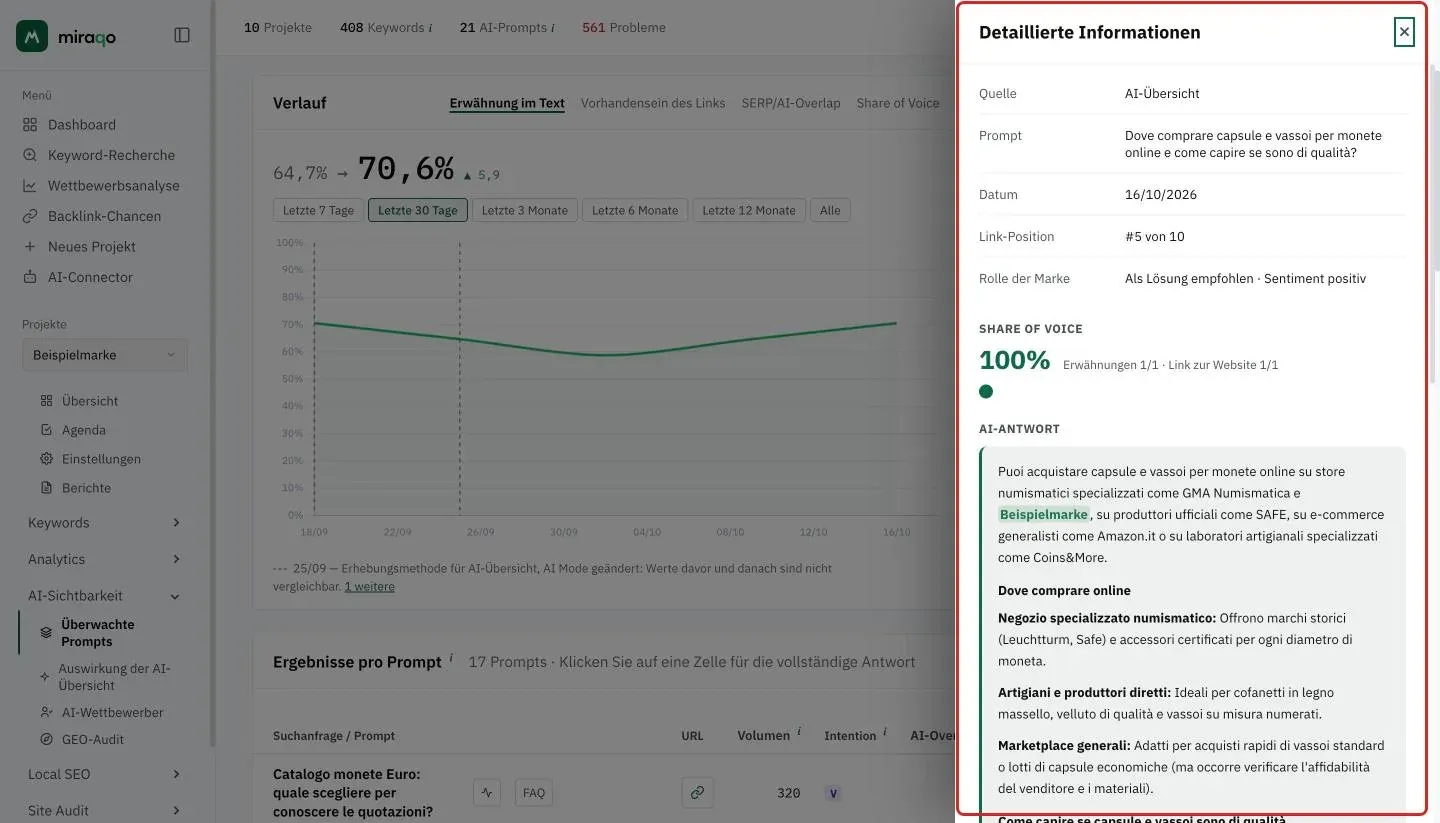Viewport: 1440px width, 823px height.
Task: Click the info icon next to Volumen header
Action: point(799,732)
